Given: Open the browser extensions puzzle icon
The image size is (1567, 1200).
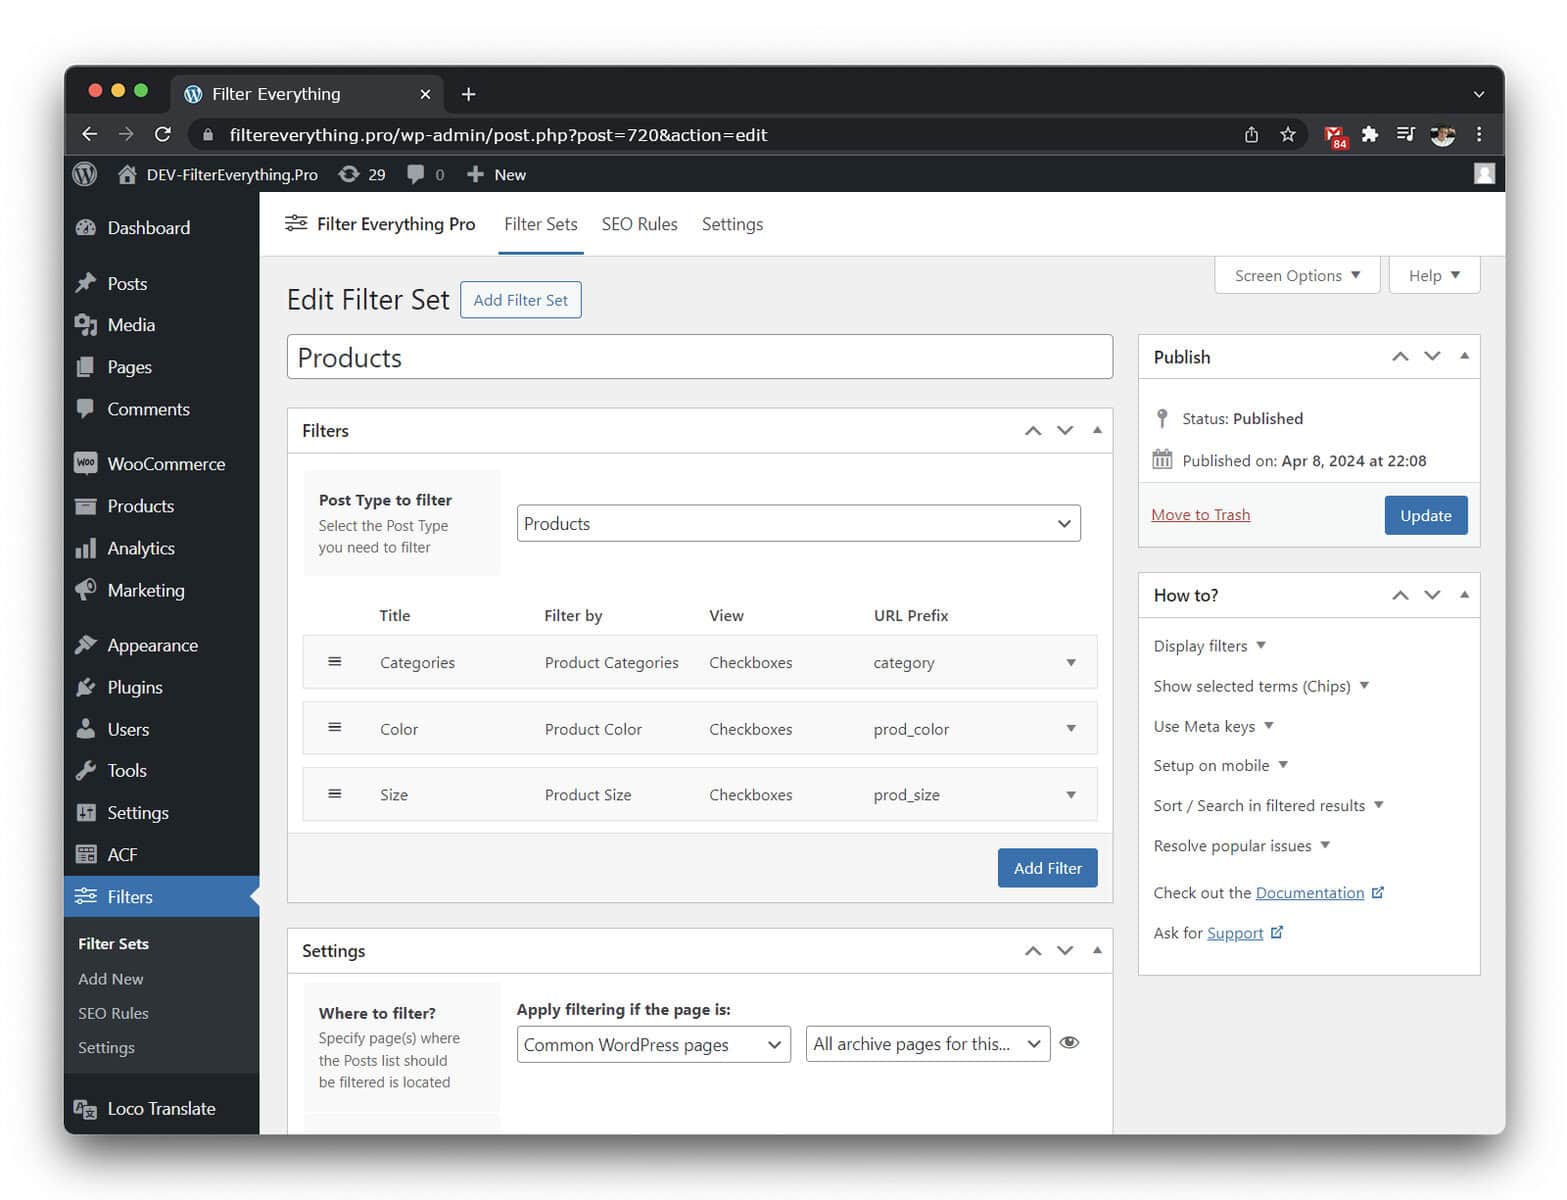Looking at the screenshot, I should (x=1370, y=134).
